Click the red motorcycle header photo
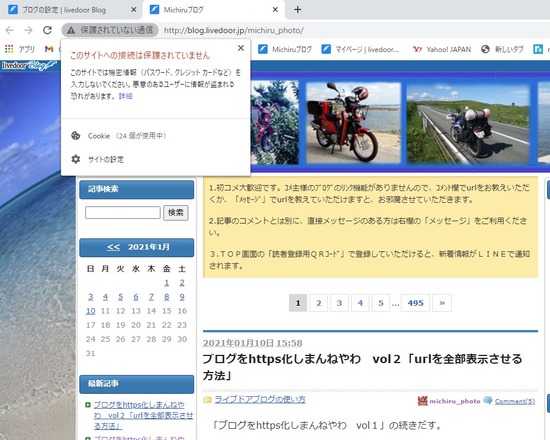This screenshot has width=550, height=440. click(x=353, y=123)
